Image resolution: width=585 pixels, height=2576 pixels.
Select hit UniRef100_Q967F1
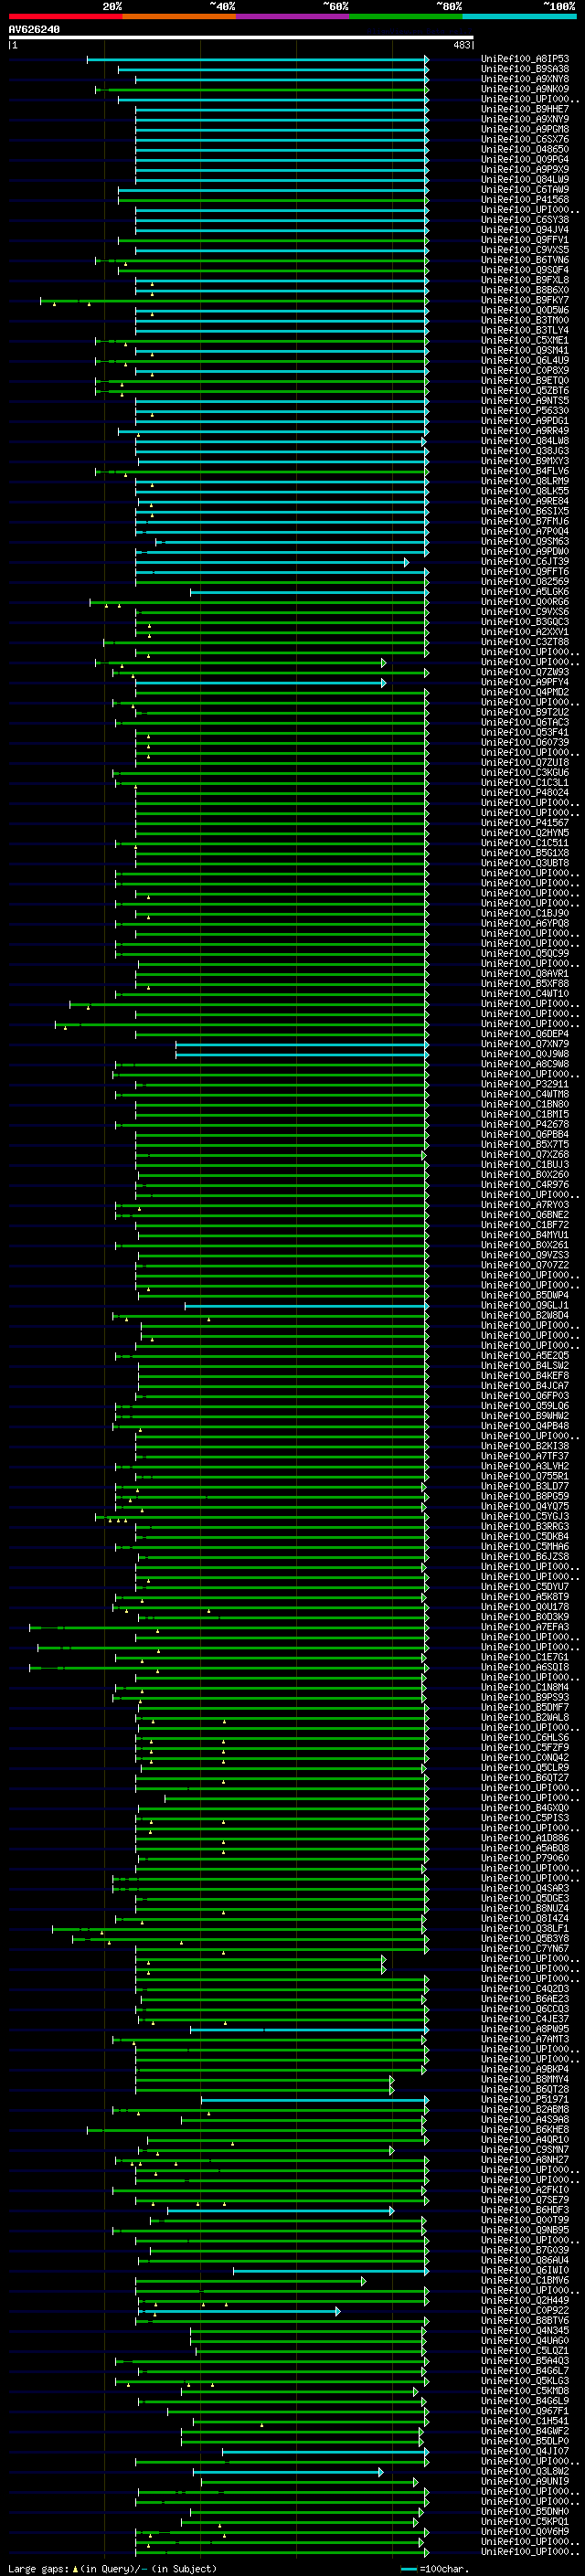pos(525,2411)
